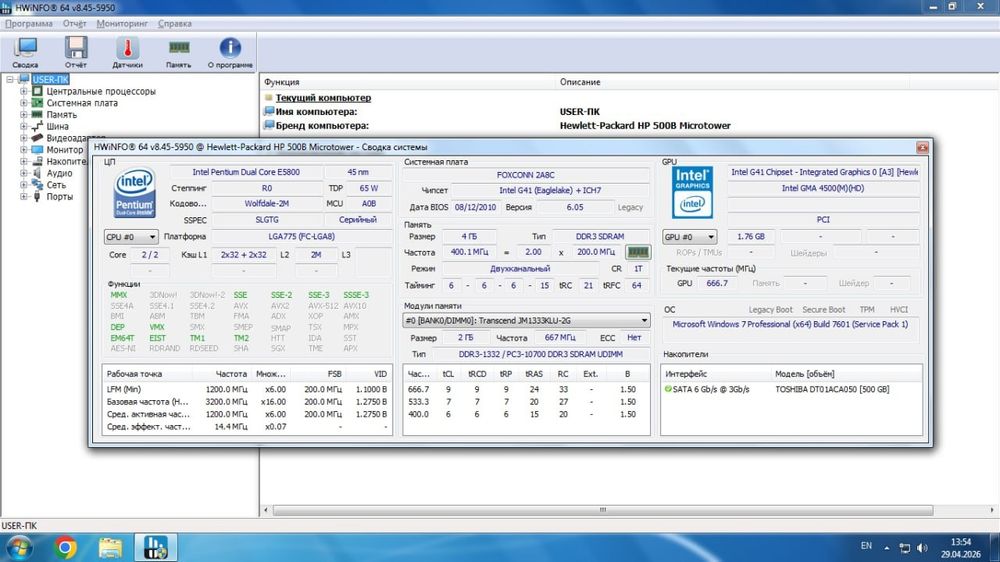Image resolution: width=1000 pixels, height=562 pixels.
Task: Collapse the USER-ПК tree root
Action: [x=10, y=80]
